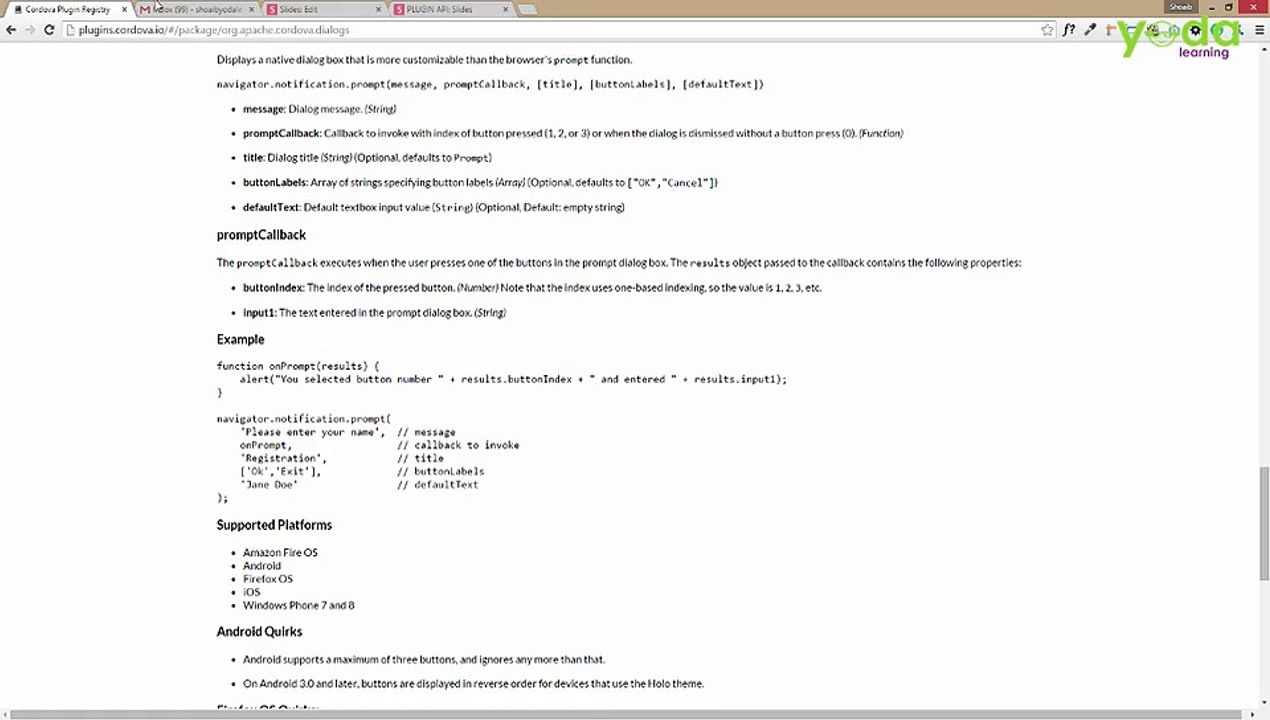Click 'Windows Phone 7 and 8' item

pos(298,605)
